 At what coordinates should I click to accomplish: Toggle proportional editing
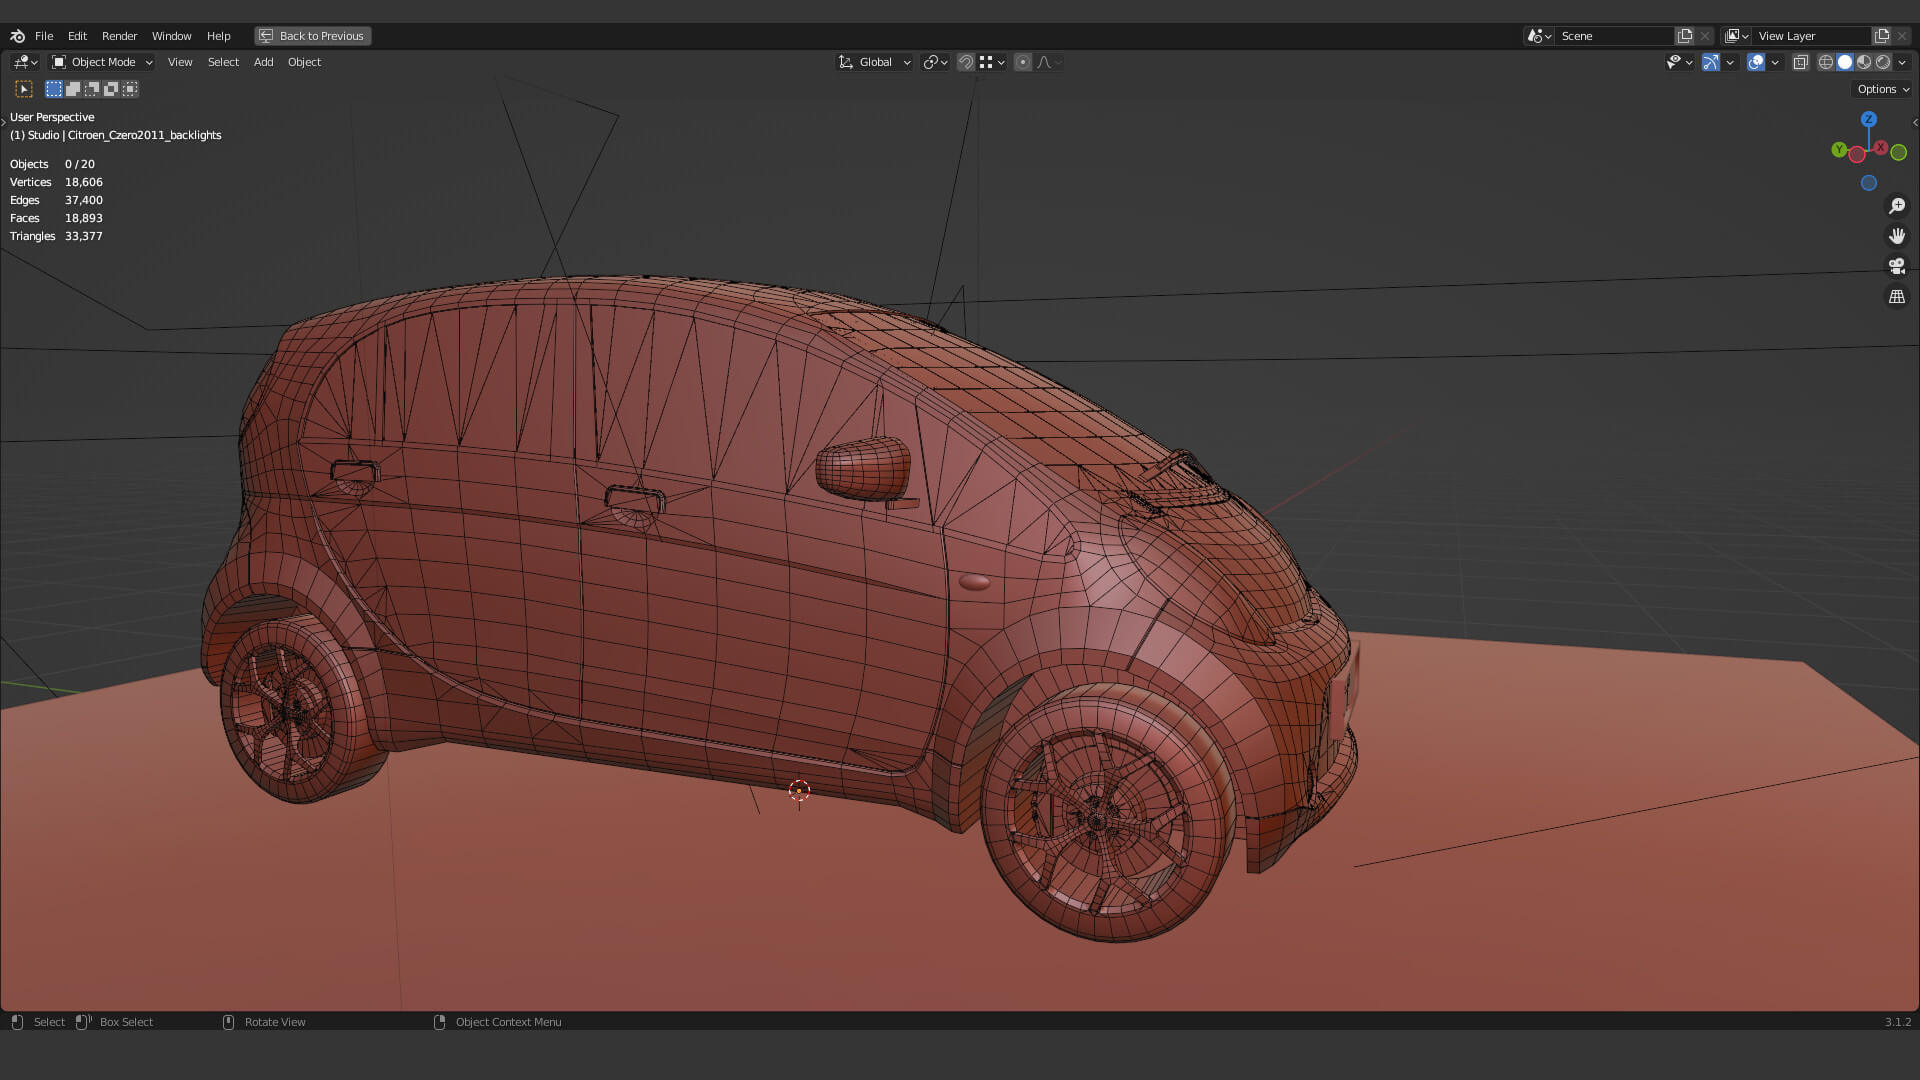(1023, 62)
